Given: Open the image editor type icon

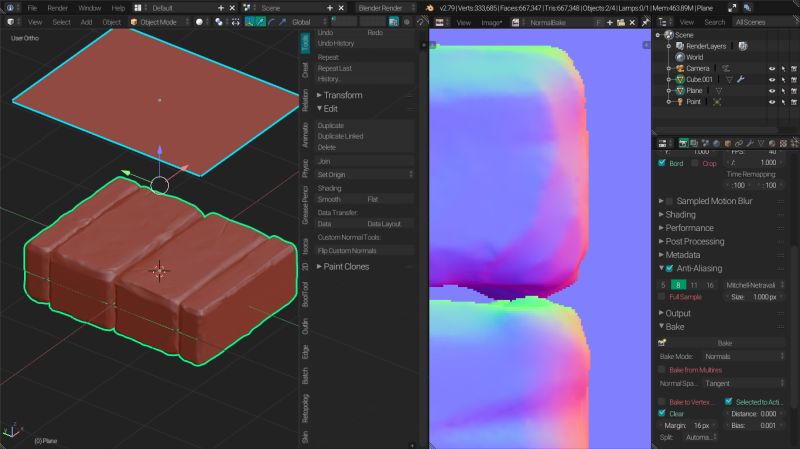Looking at the screenshot, I should tap(439, 22).
